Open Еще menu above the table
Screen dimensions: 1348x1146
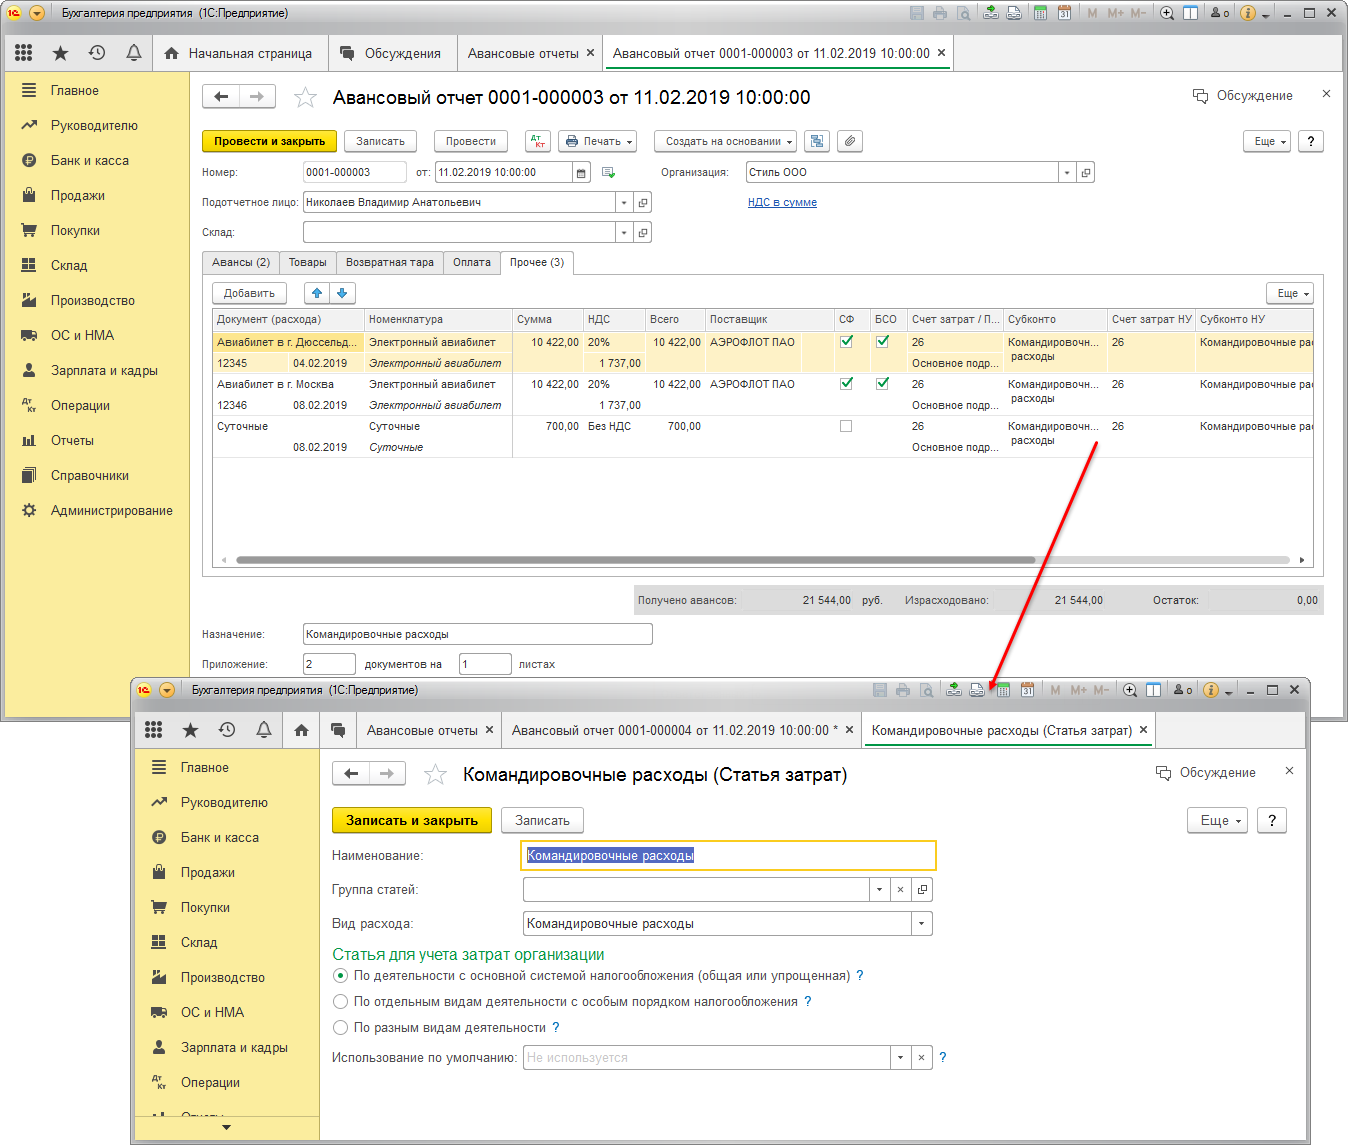tap(1289, 293)
